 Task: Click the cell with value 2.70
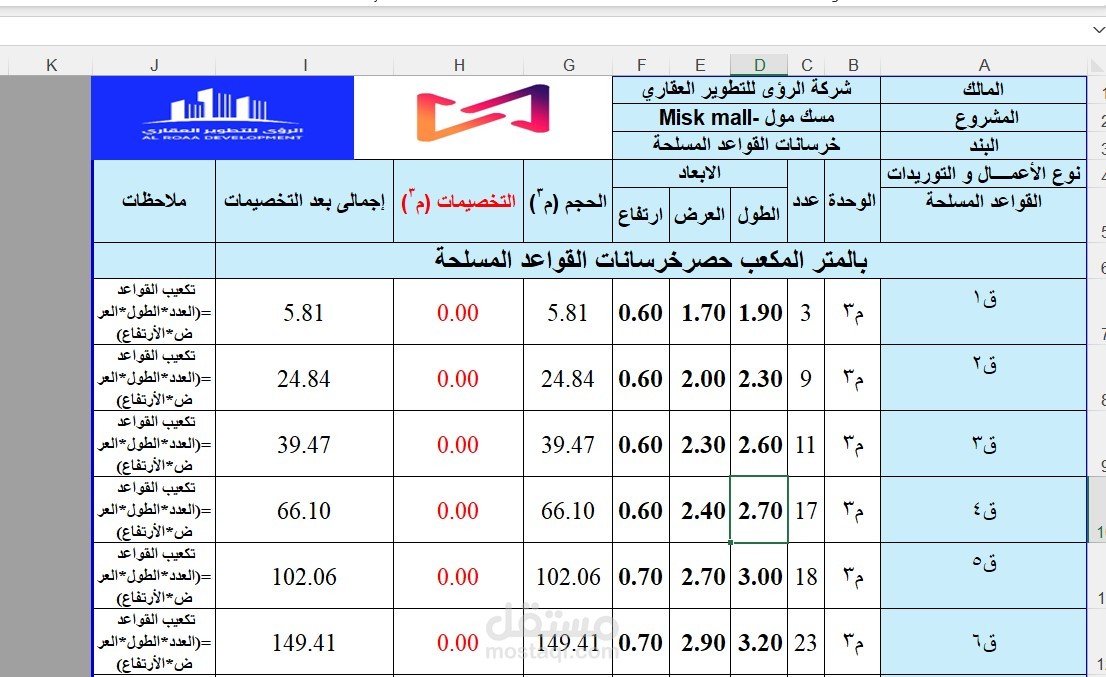pos(759,511)
